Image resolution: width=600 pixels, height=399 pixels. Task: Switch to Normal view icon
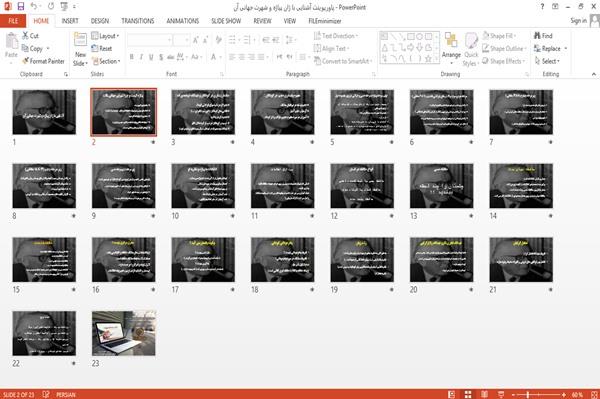tap(452, 394)
